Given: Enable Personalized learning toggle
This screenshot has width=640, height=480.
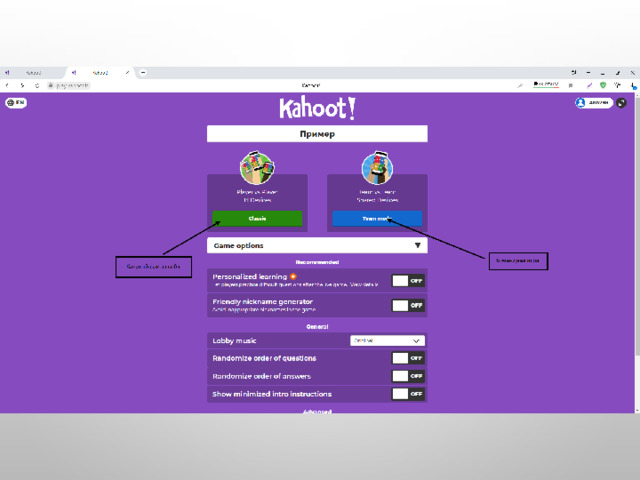Looking at the screenshot, I should pyautogui.click(x=408, y=281).
